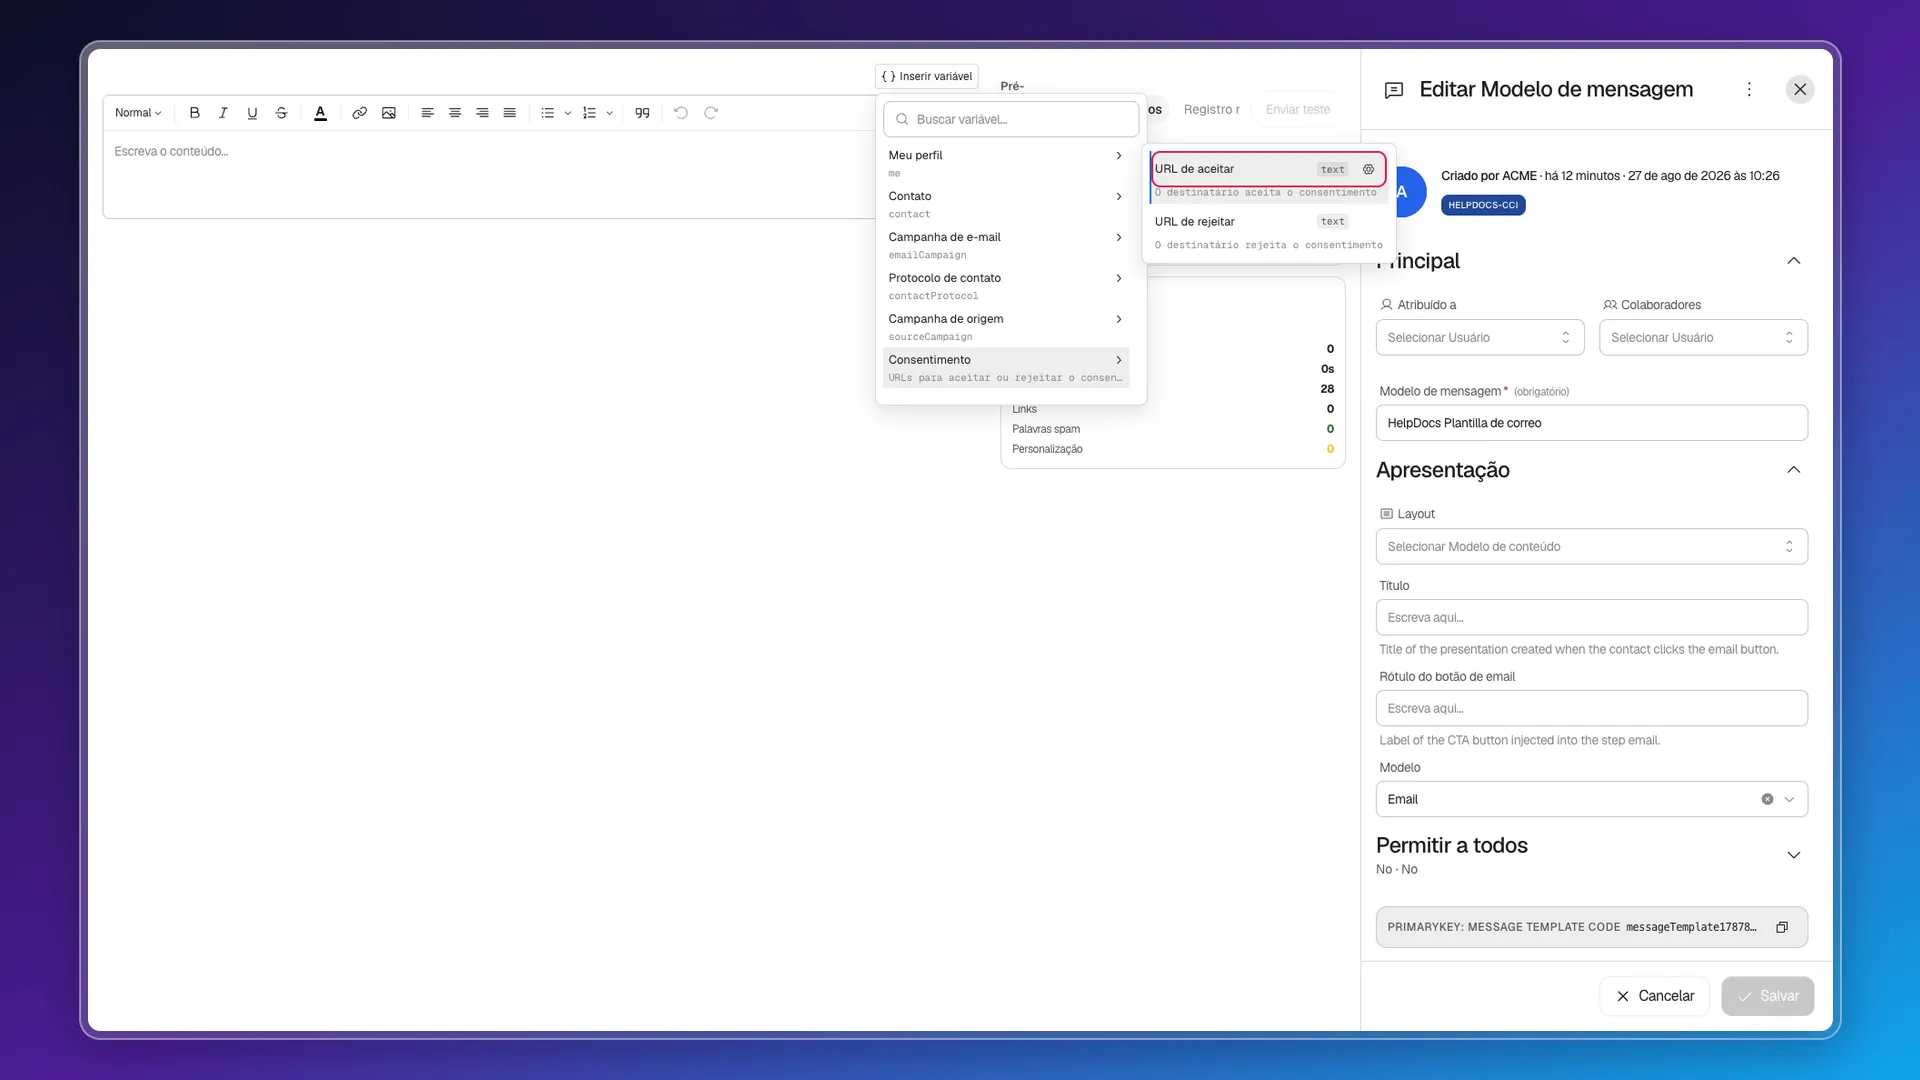Open the Normal paragraph style dropdown

(138, 113)
